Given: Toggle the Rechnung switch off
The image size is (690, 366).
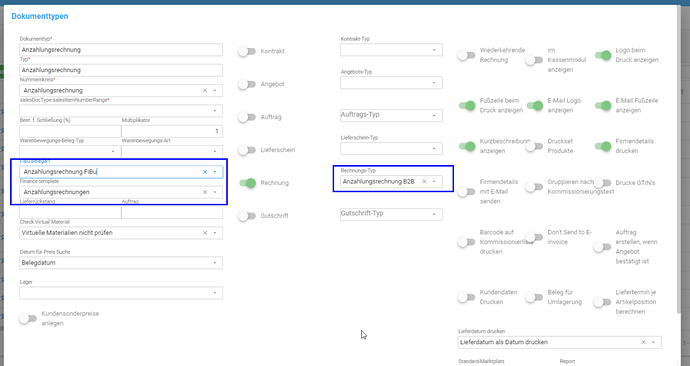Looking at the screenshot, I should pyautogui.click(x=248, y=183).
